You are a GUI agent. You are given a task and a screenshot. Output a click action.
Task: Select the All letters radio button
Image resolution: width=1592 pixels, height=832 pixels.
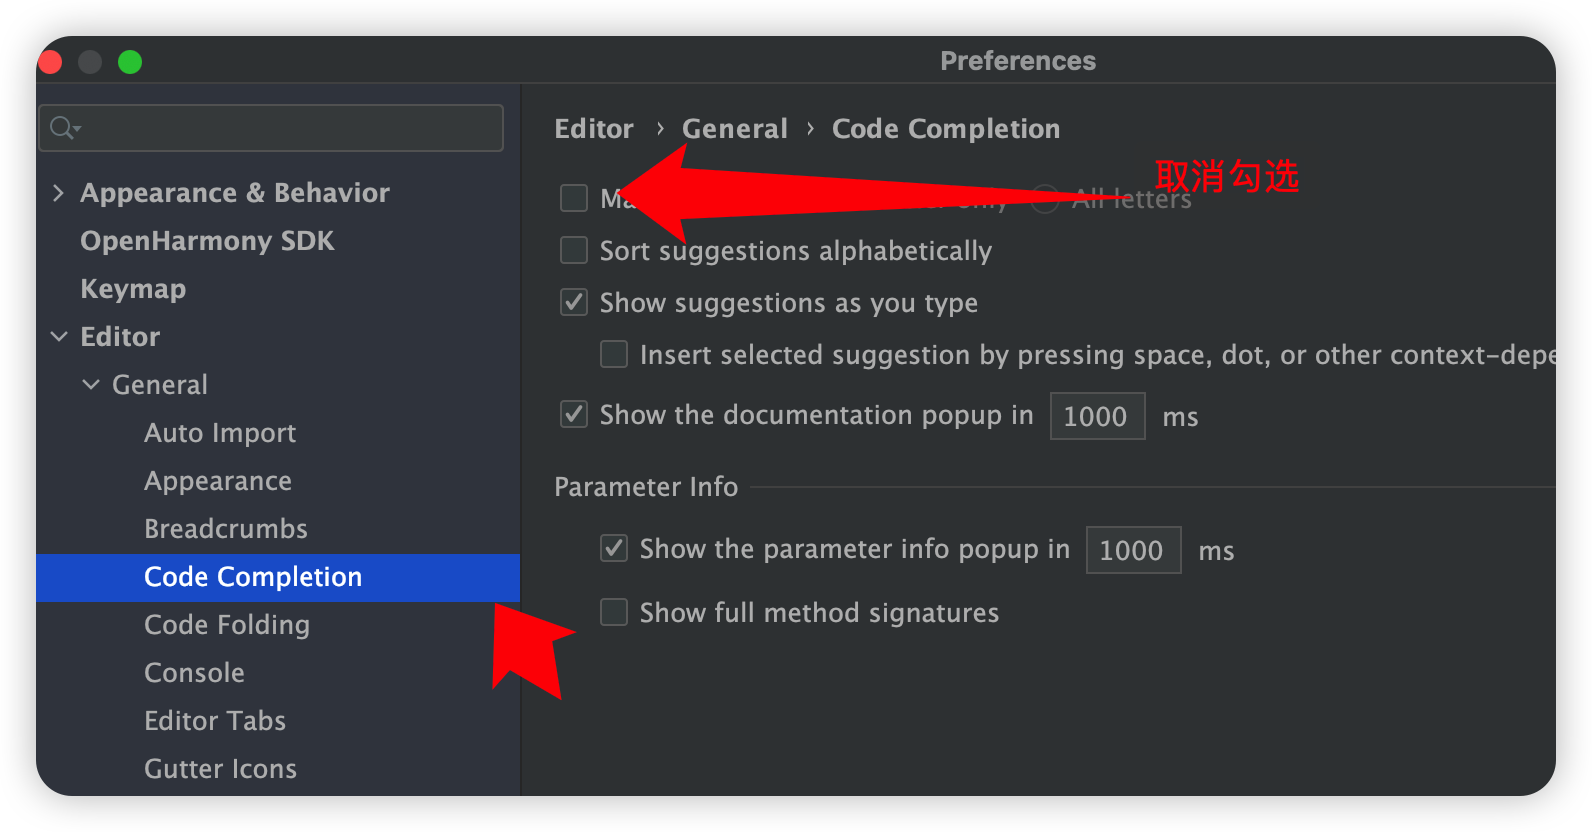1045,199
